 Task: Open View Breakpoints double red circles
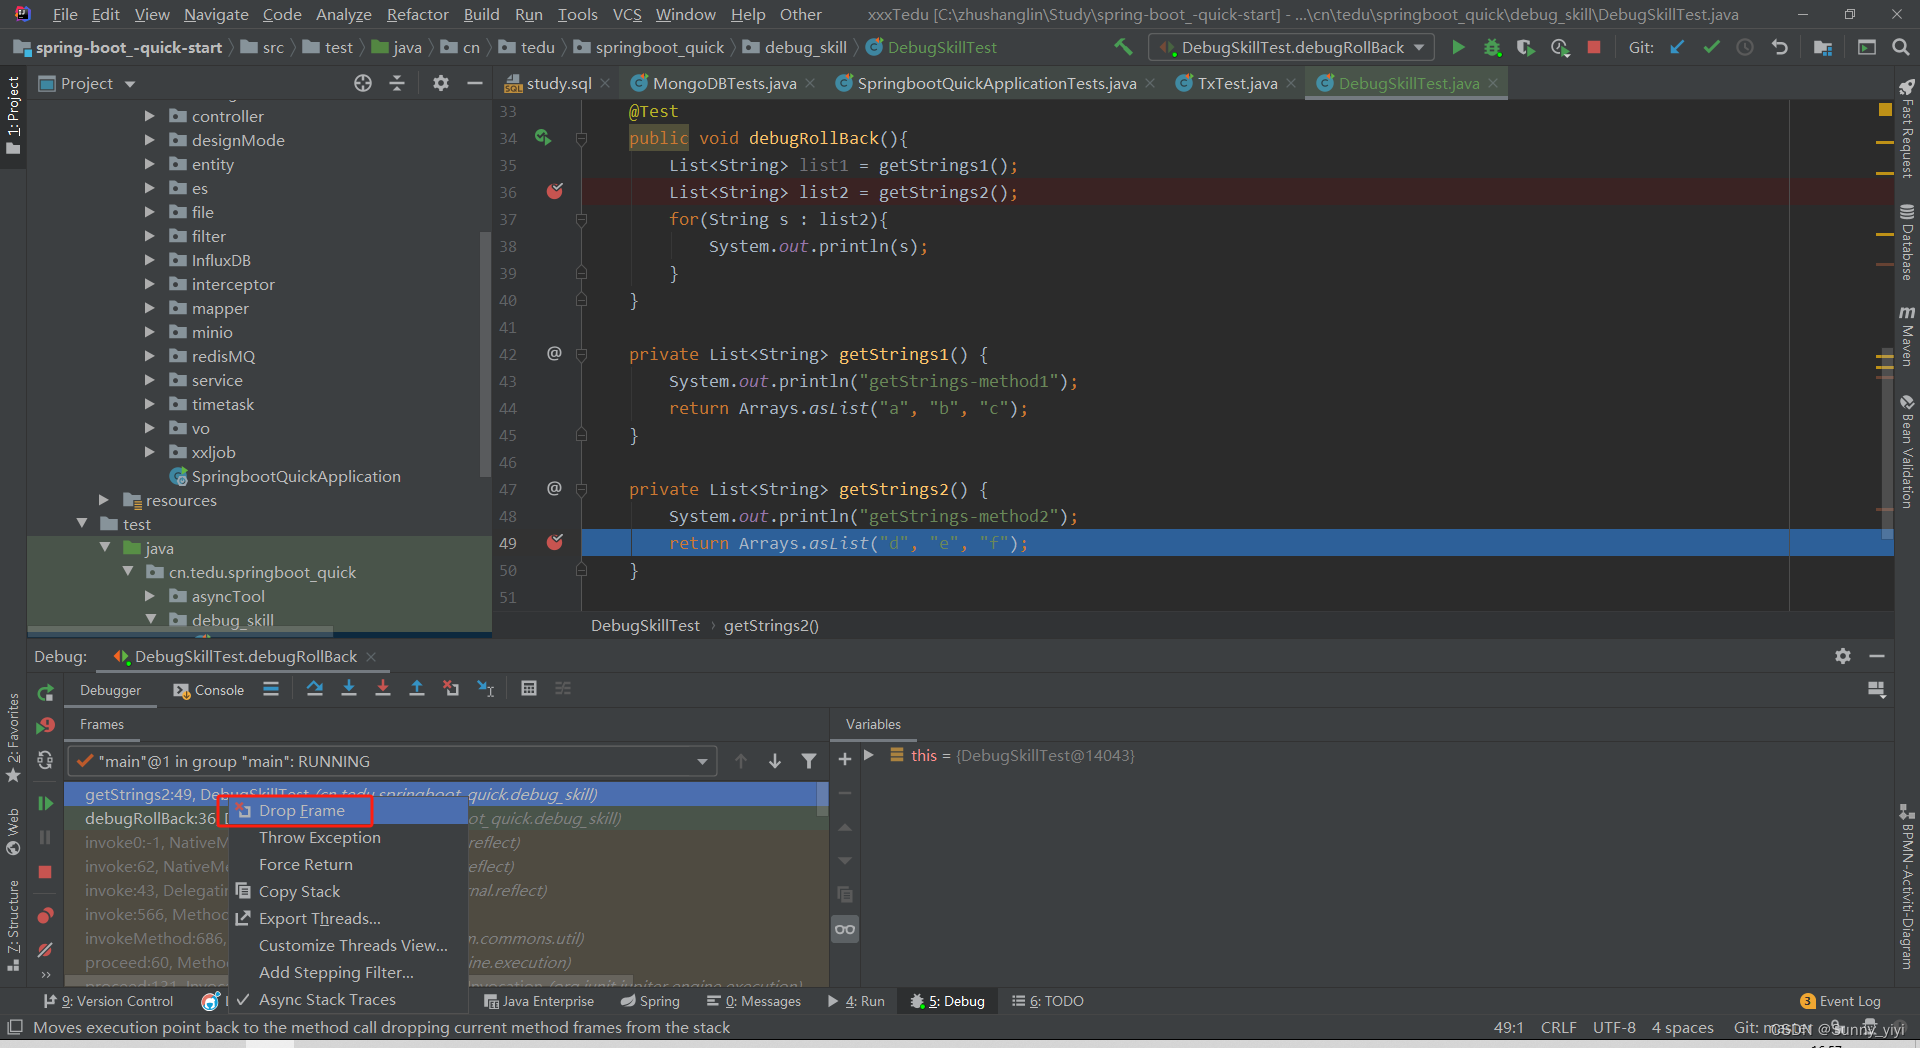click(45, 916)
